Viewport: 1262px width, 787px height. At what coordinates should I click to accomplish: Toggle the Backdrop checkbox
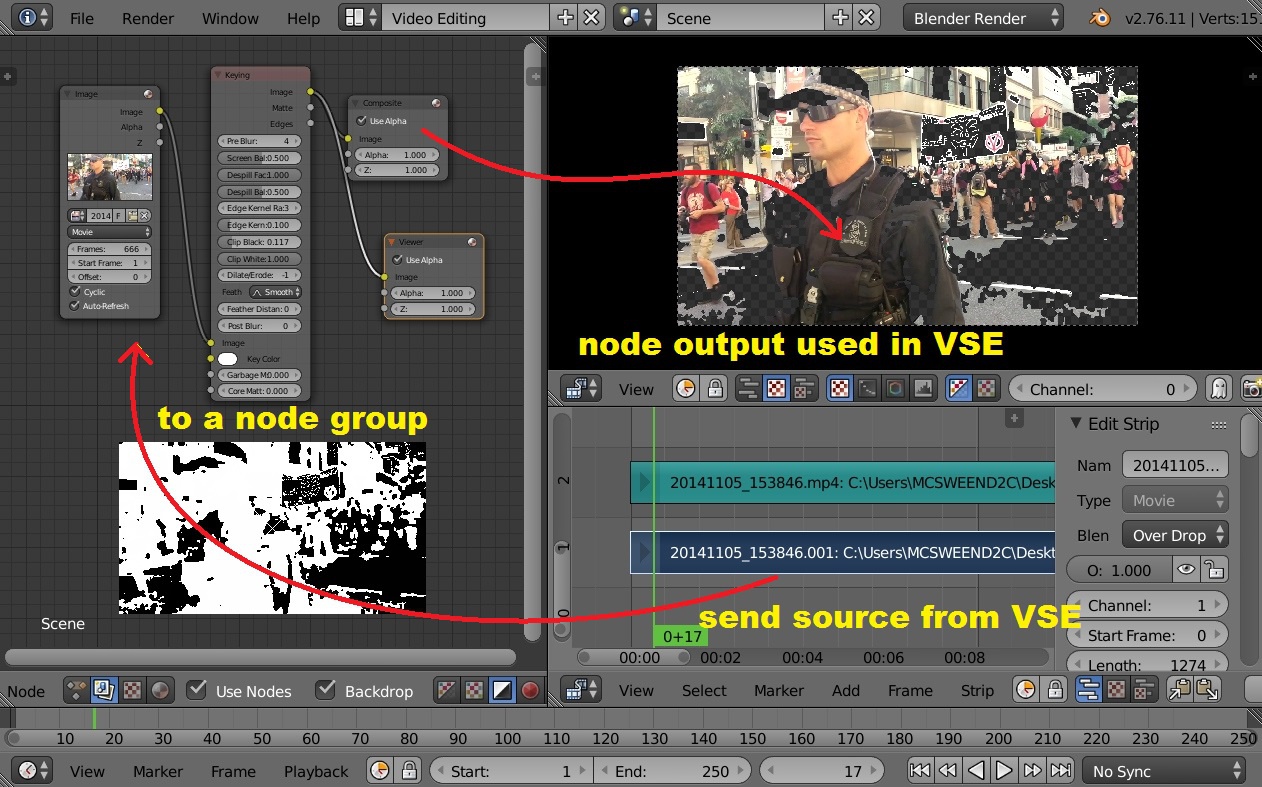point(325,690)
